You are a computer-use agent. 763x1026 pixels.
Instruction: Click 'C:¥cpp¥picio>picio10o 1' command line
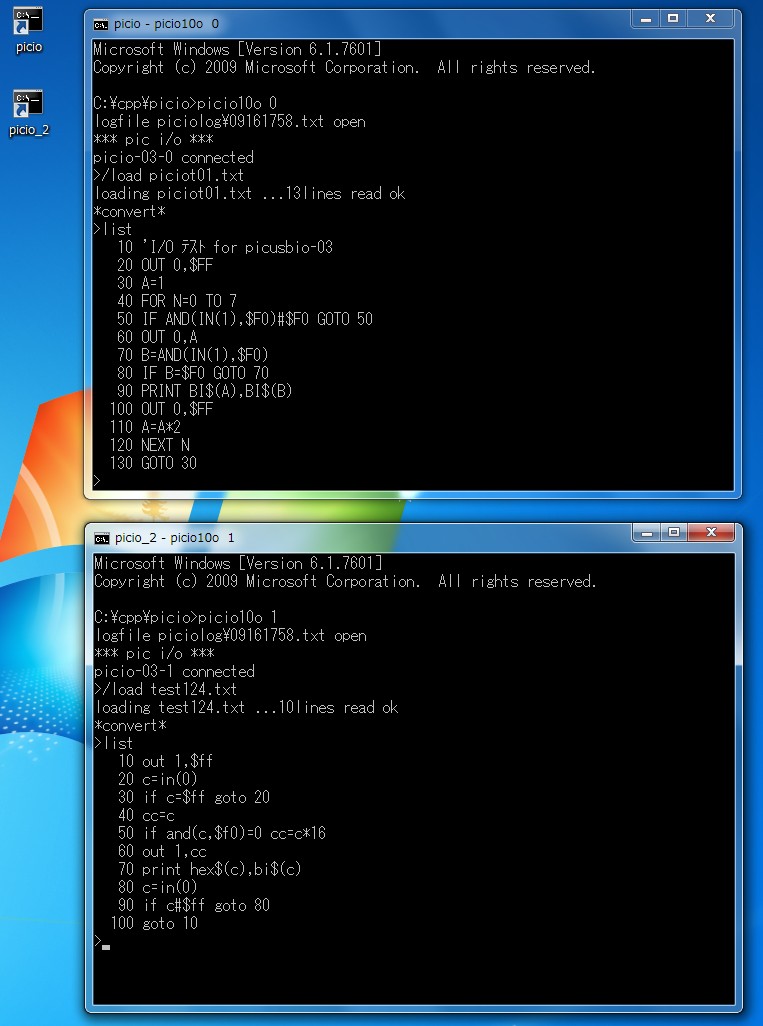[x=186, y=617]
